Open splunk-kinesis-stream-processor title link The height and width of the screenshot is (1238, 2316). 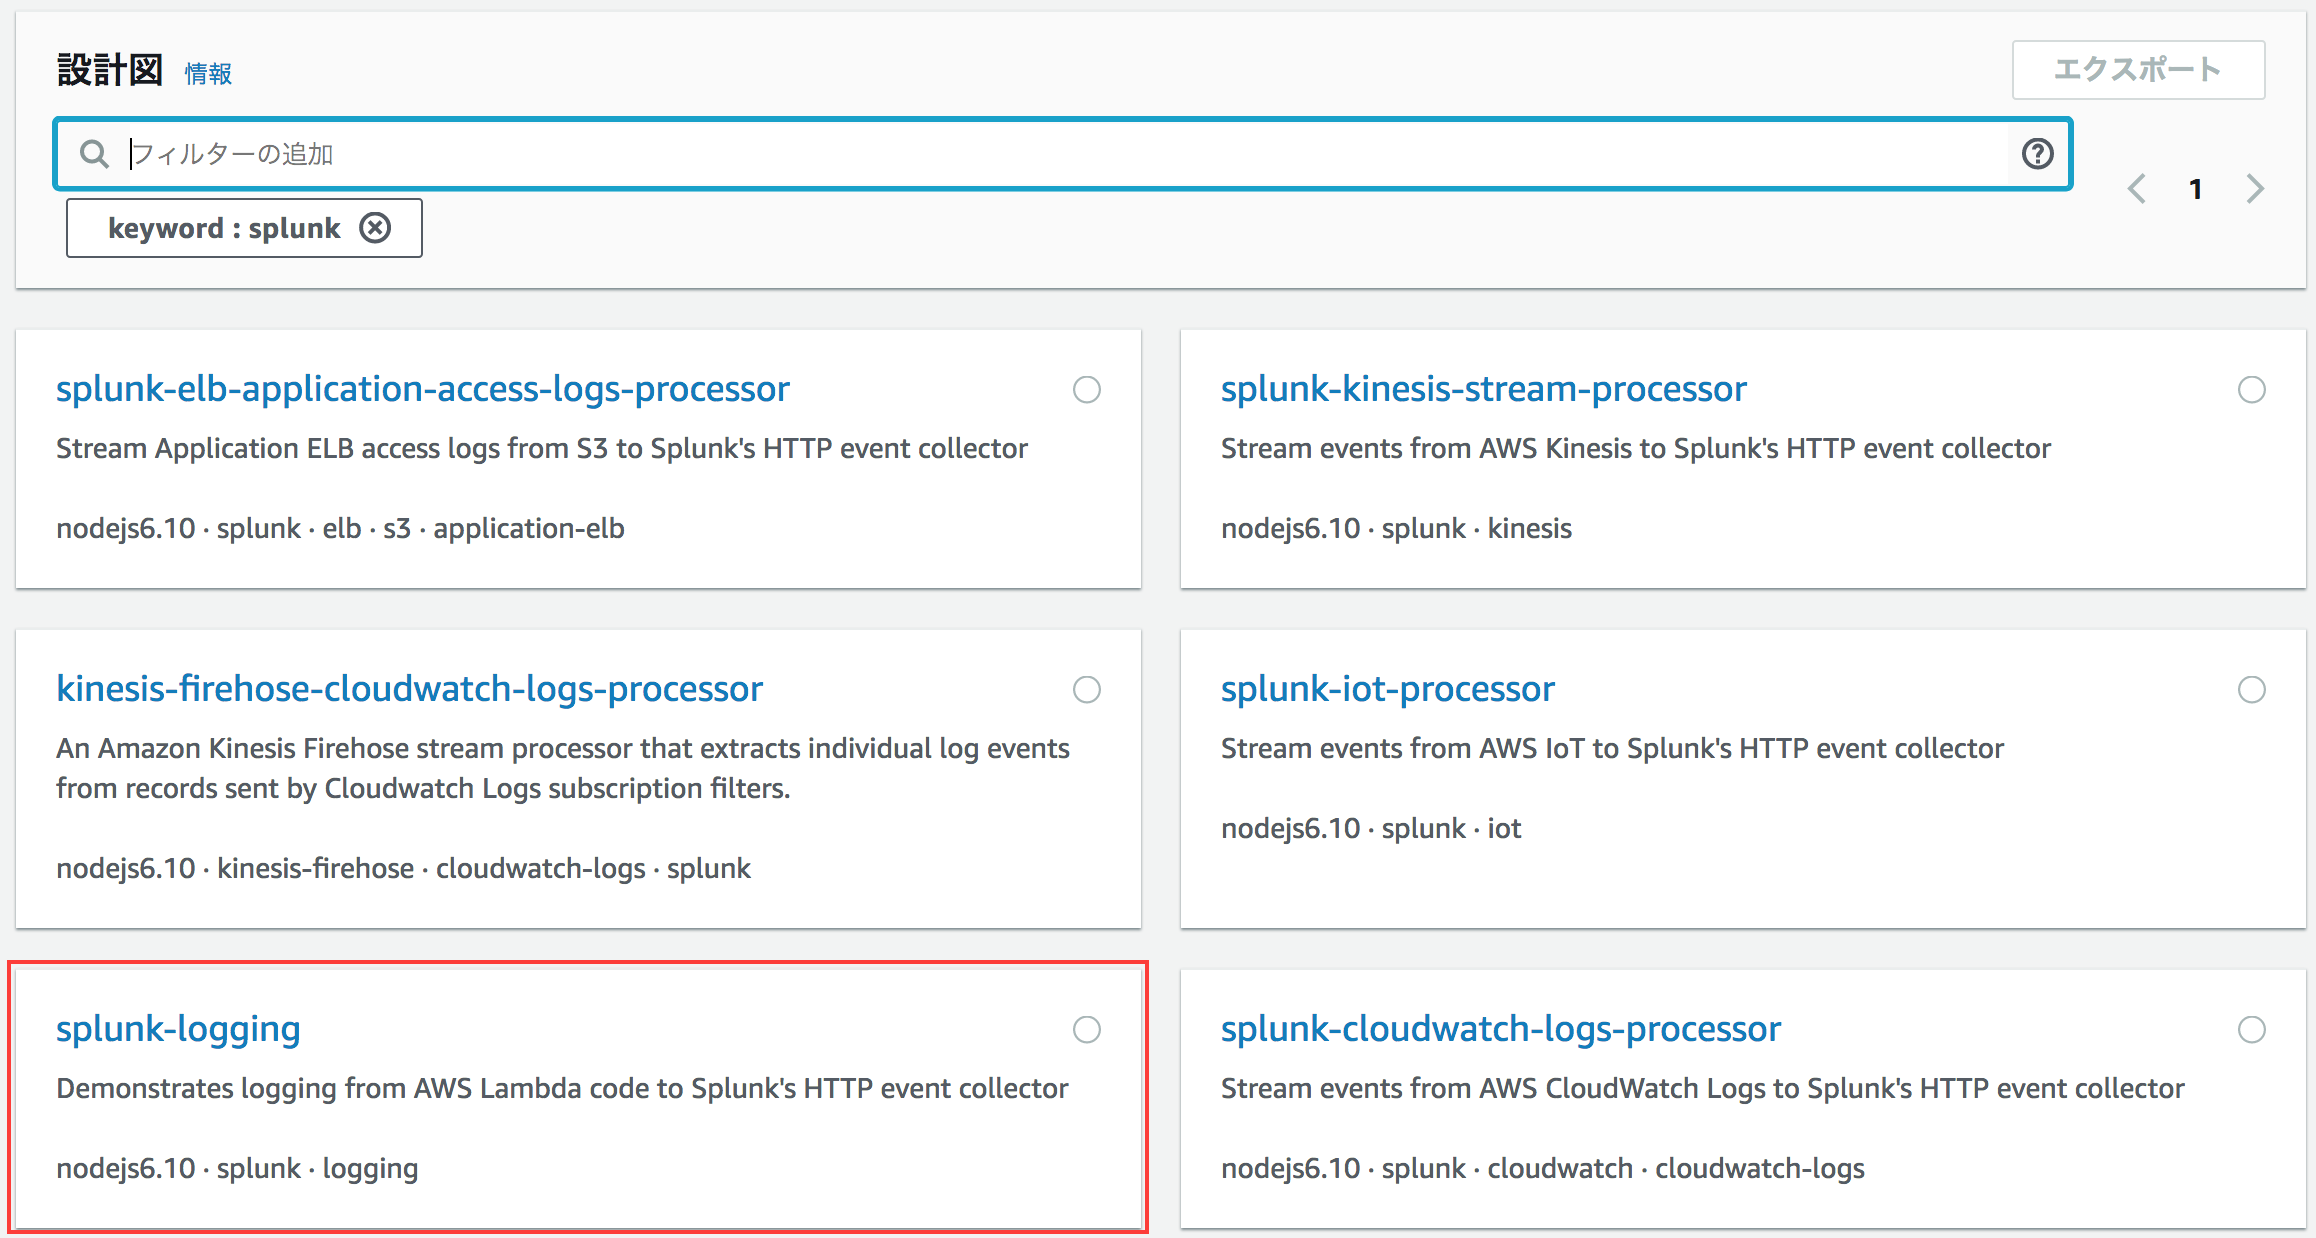(1483, 389)
